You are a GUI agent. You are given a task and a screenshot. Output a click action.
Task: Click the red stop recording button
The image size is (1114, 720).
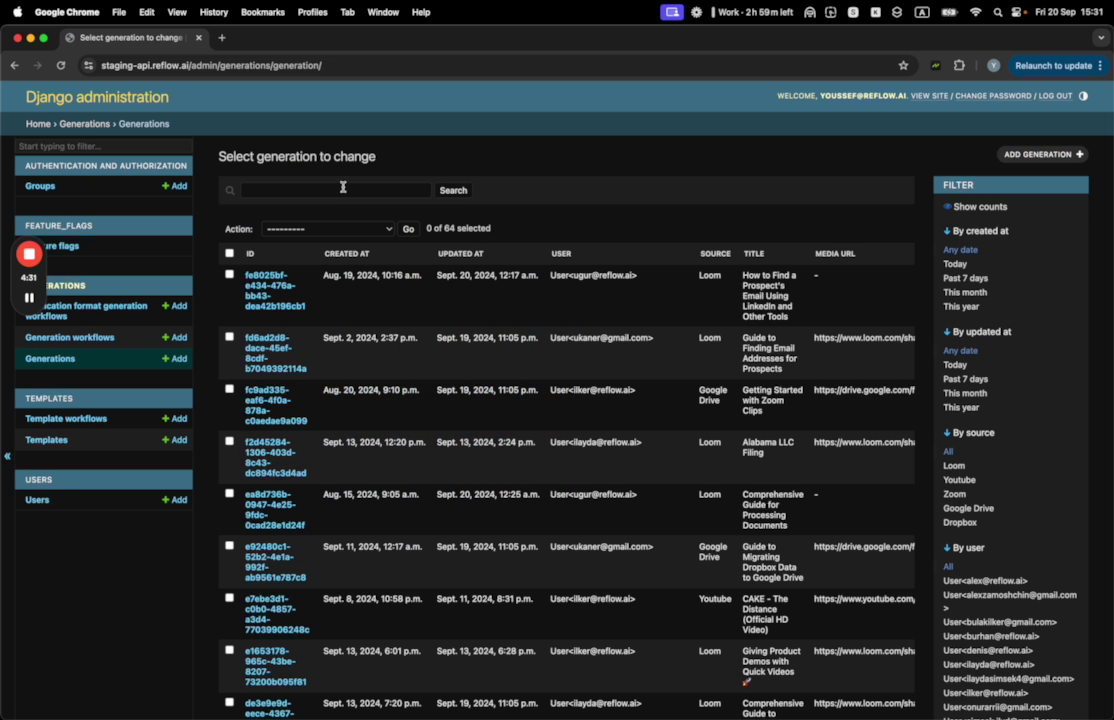[29, 254]
